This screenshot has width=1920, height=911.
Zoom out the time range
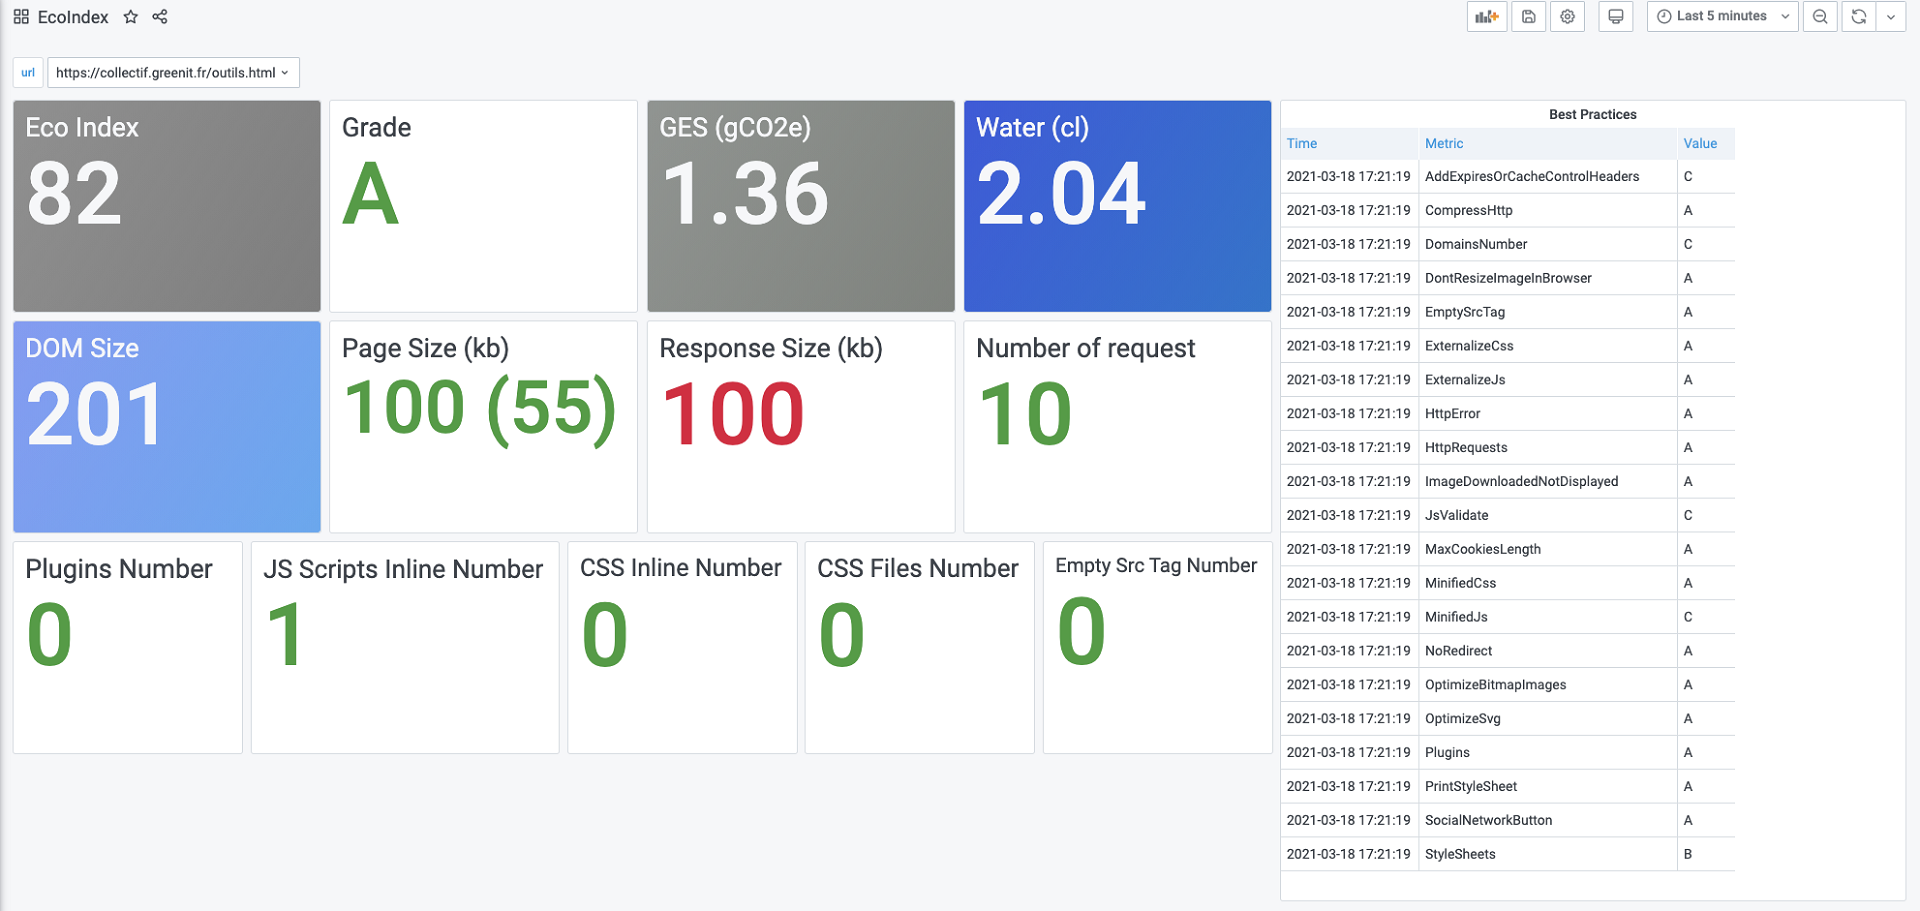click(x=1819, y=16)
